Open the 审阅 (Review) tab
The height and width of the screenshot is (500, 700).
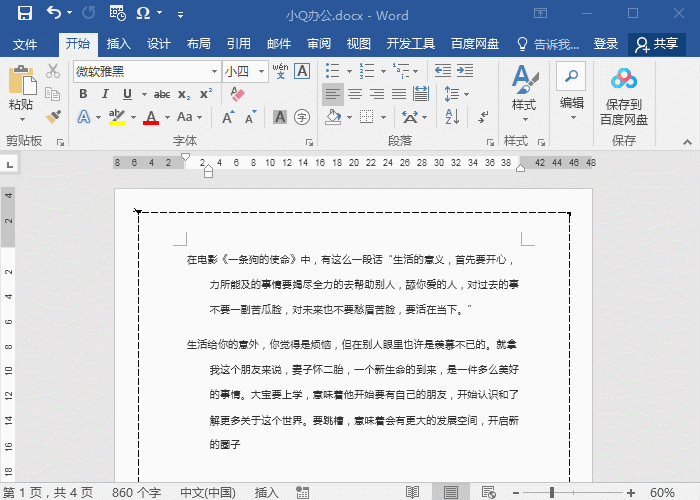point(318,44)
